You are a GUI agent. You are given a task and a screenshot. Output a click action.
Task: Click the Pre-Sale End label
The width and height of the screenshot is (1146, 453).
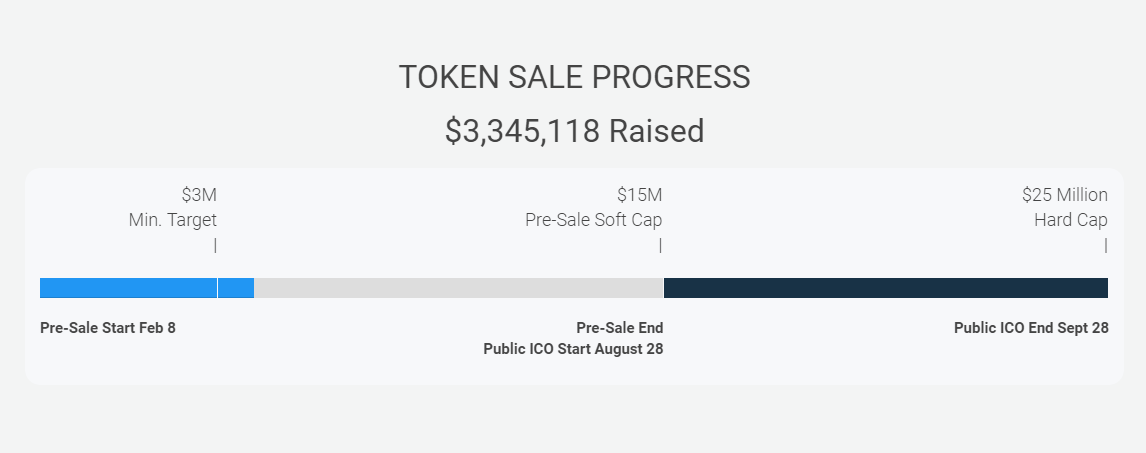pos(619,328)
